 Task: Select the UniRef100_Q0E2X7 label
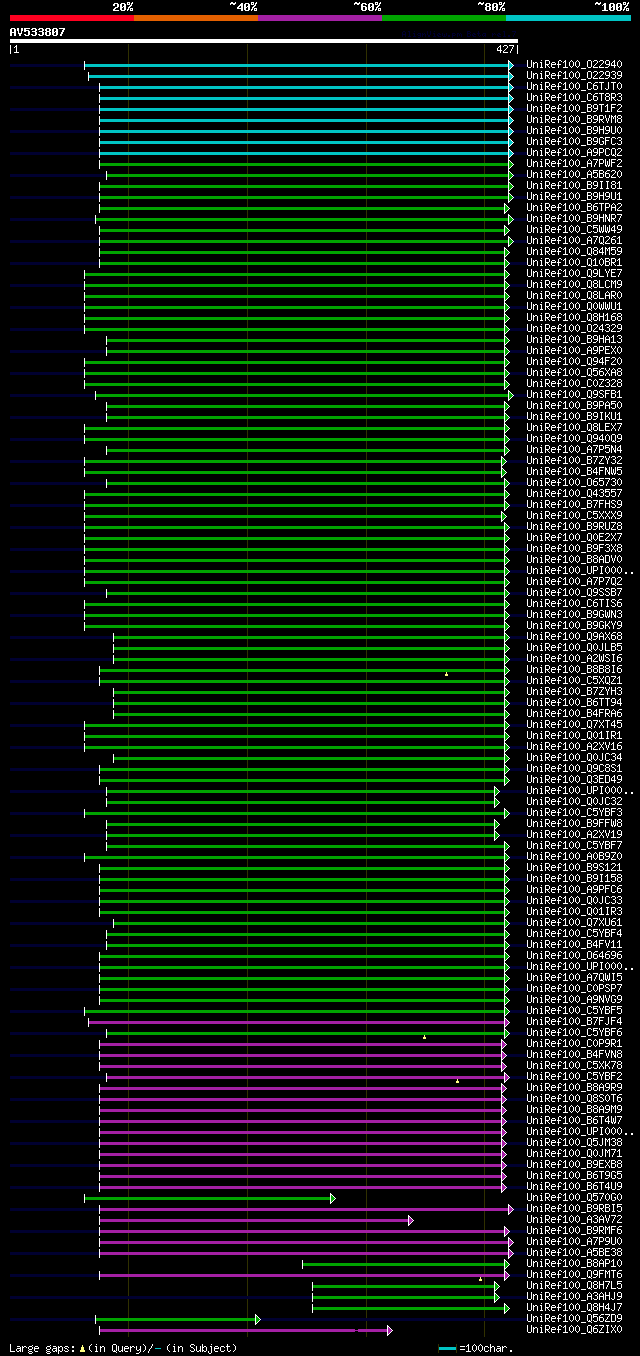tap(574, 537)
